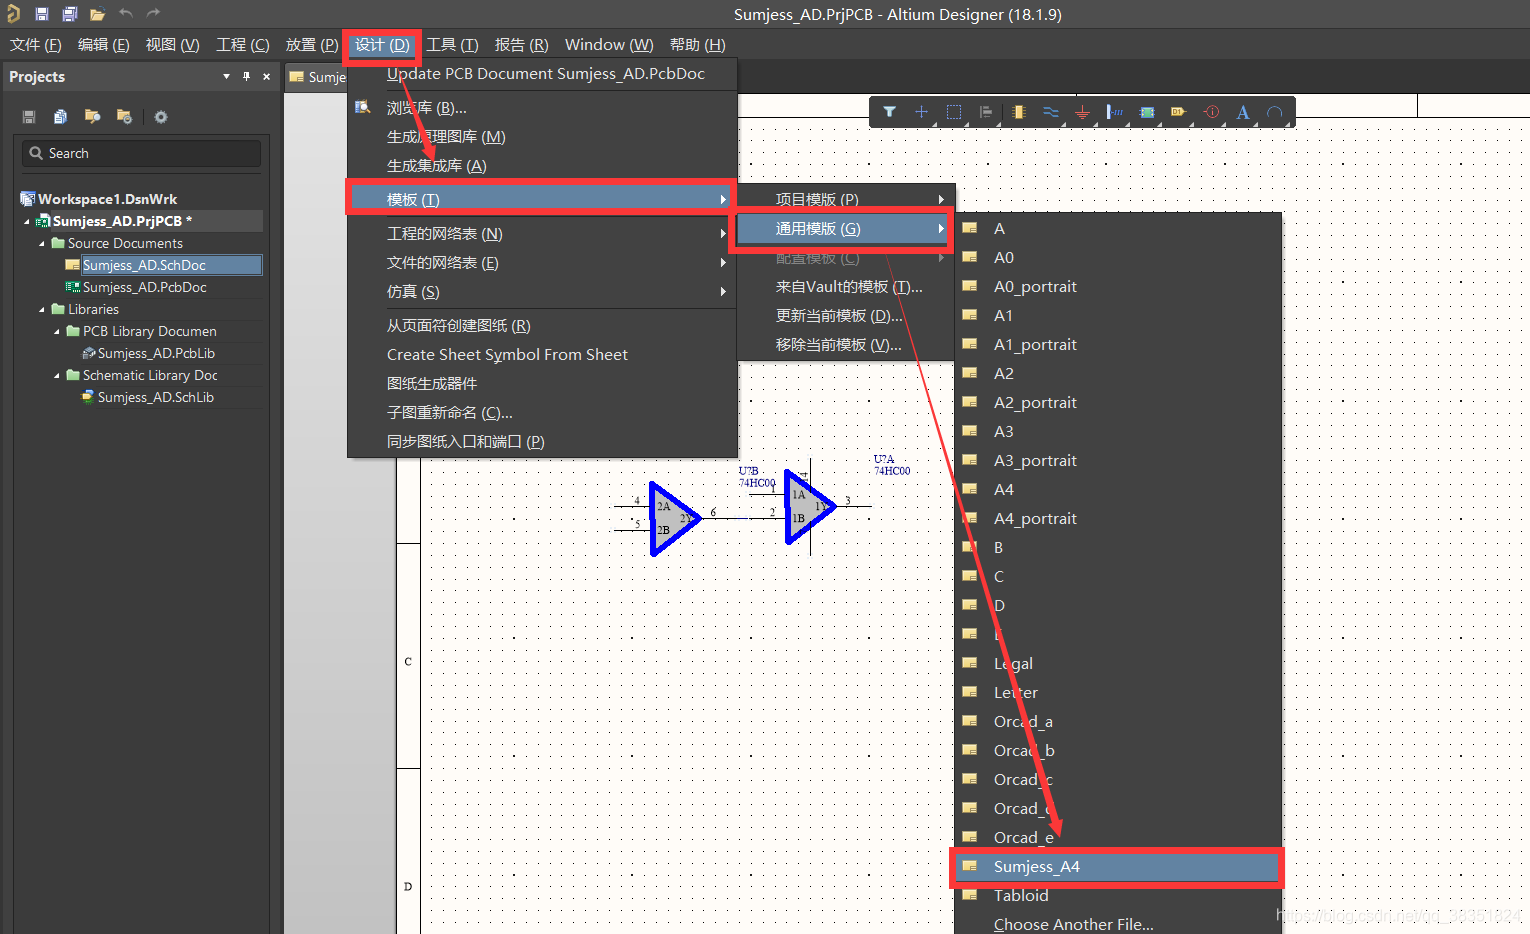Collapse the PCB Library Documents folder
Screen dimensions: 1530x934
(x=57, y=331)
